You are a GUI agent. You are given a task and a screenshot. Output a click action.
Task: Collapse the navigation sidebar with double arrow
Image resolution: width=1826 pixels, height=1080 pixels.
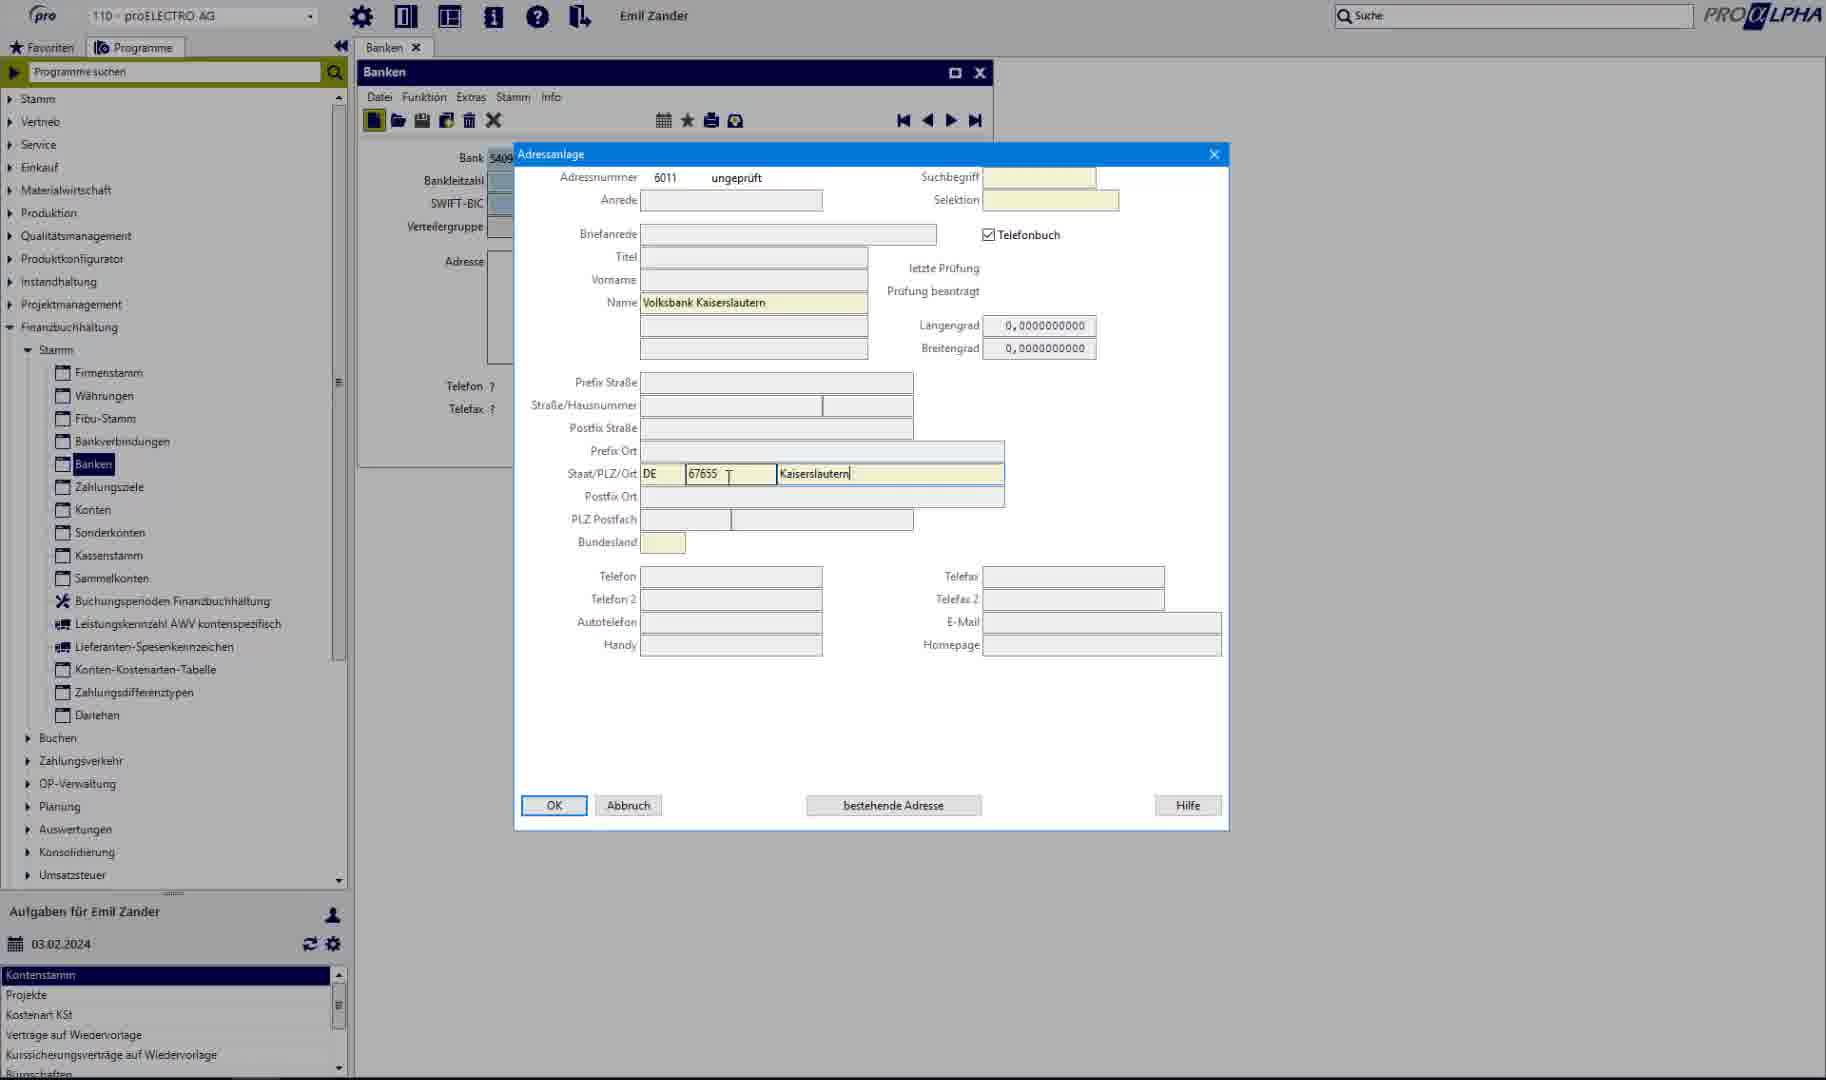click(x=340, y=46)
